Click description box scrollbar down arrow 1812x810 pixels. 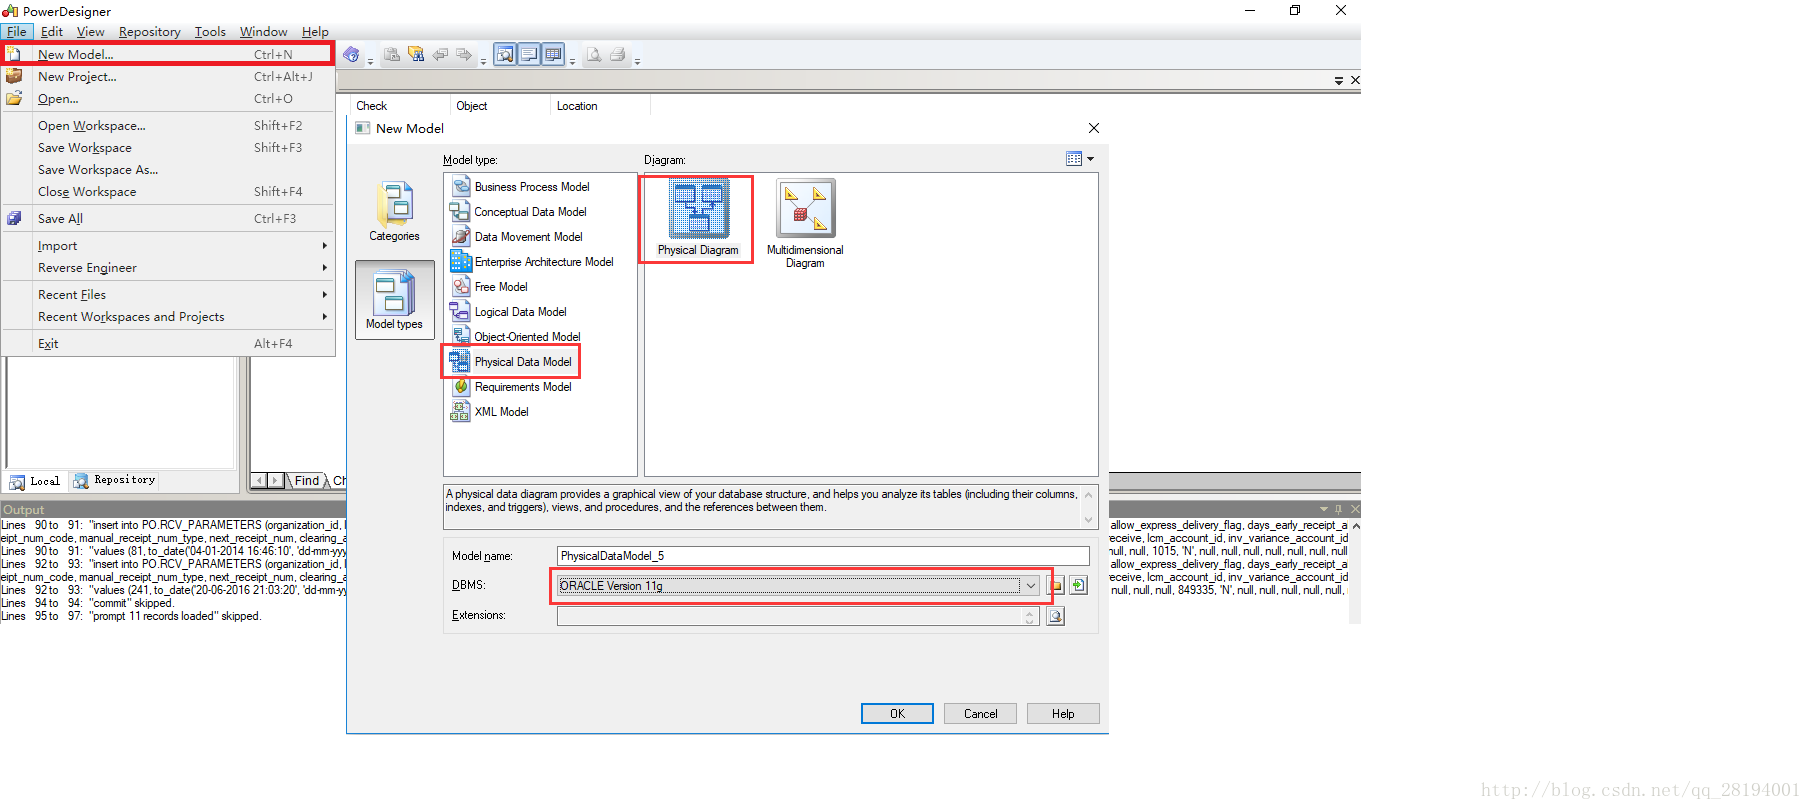[1088, 519]
